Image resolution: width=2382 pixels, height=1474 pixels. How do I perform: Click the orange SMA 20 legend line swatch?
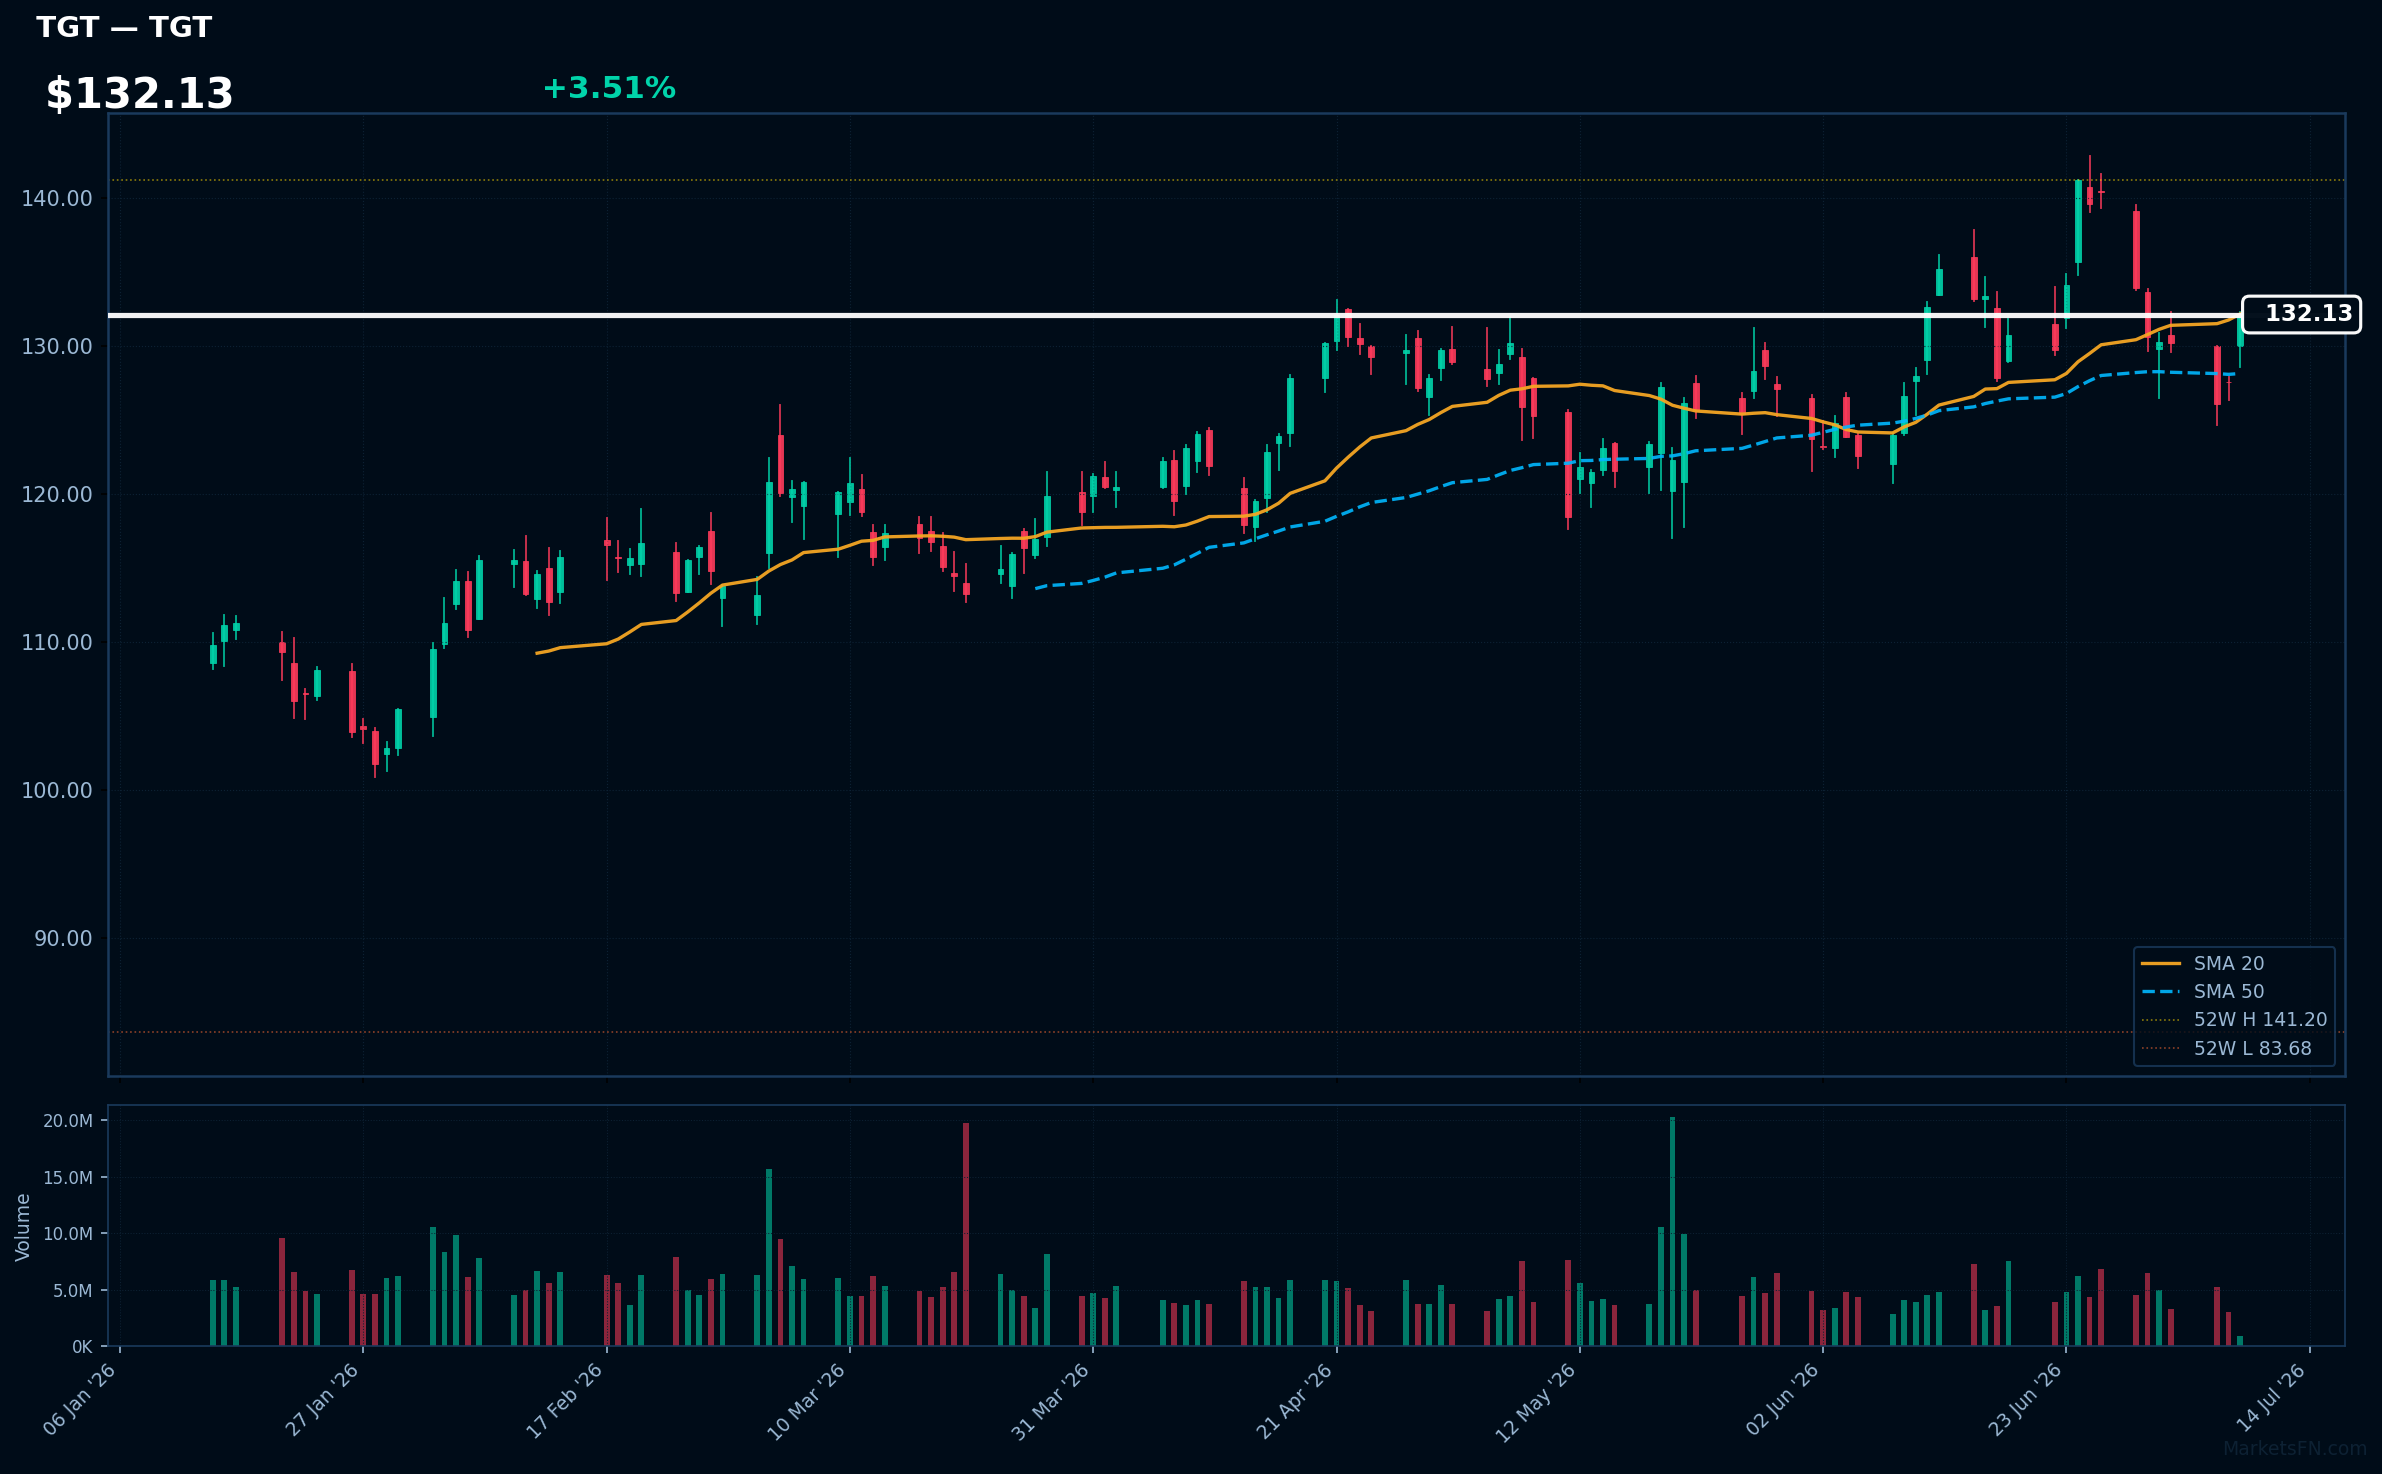(2160, 963)
